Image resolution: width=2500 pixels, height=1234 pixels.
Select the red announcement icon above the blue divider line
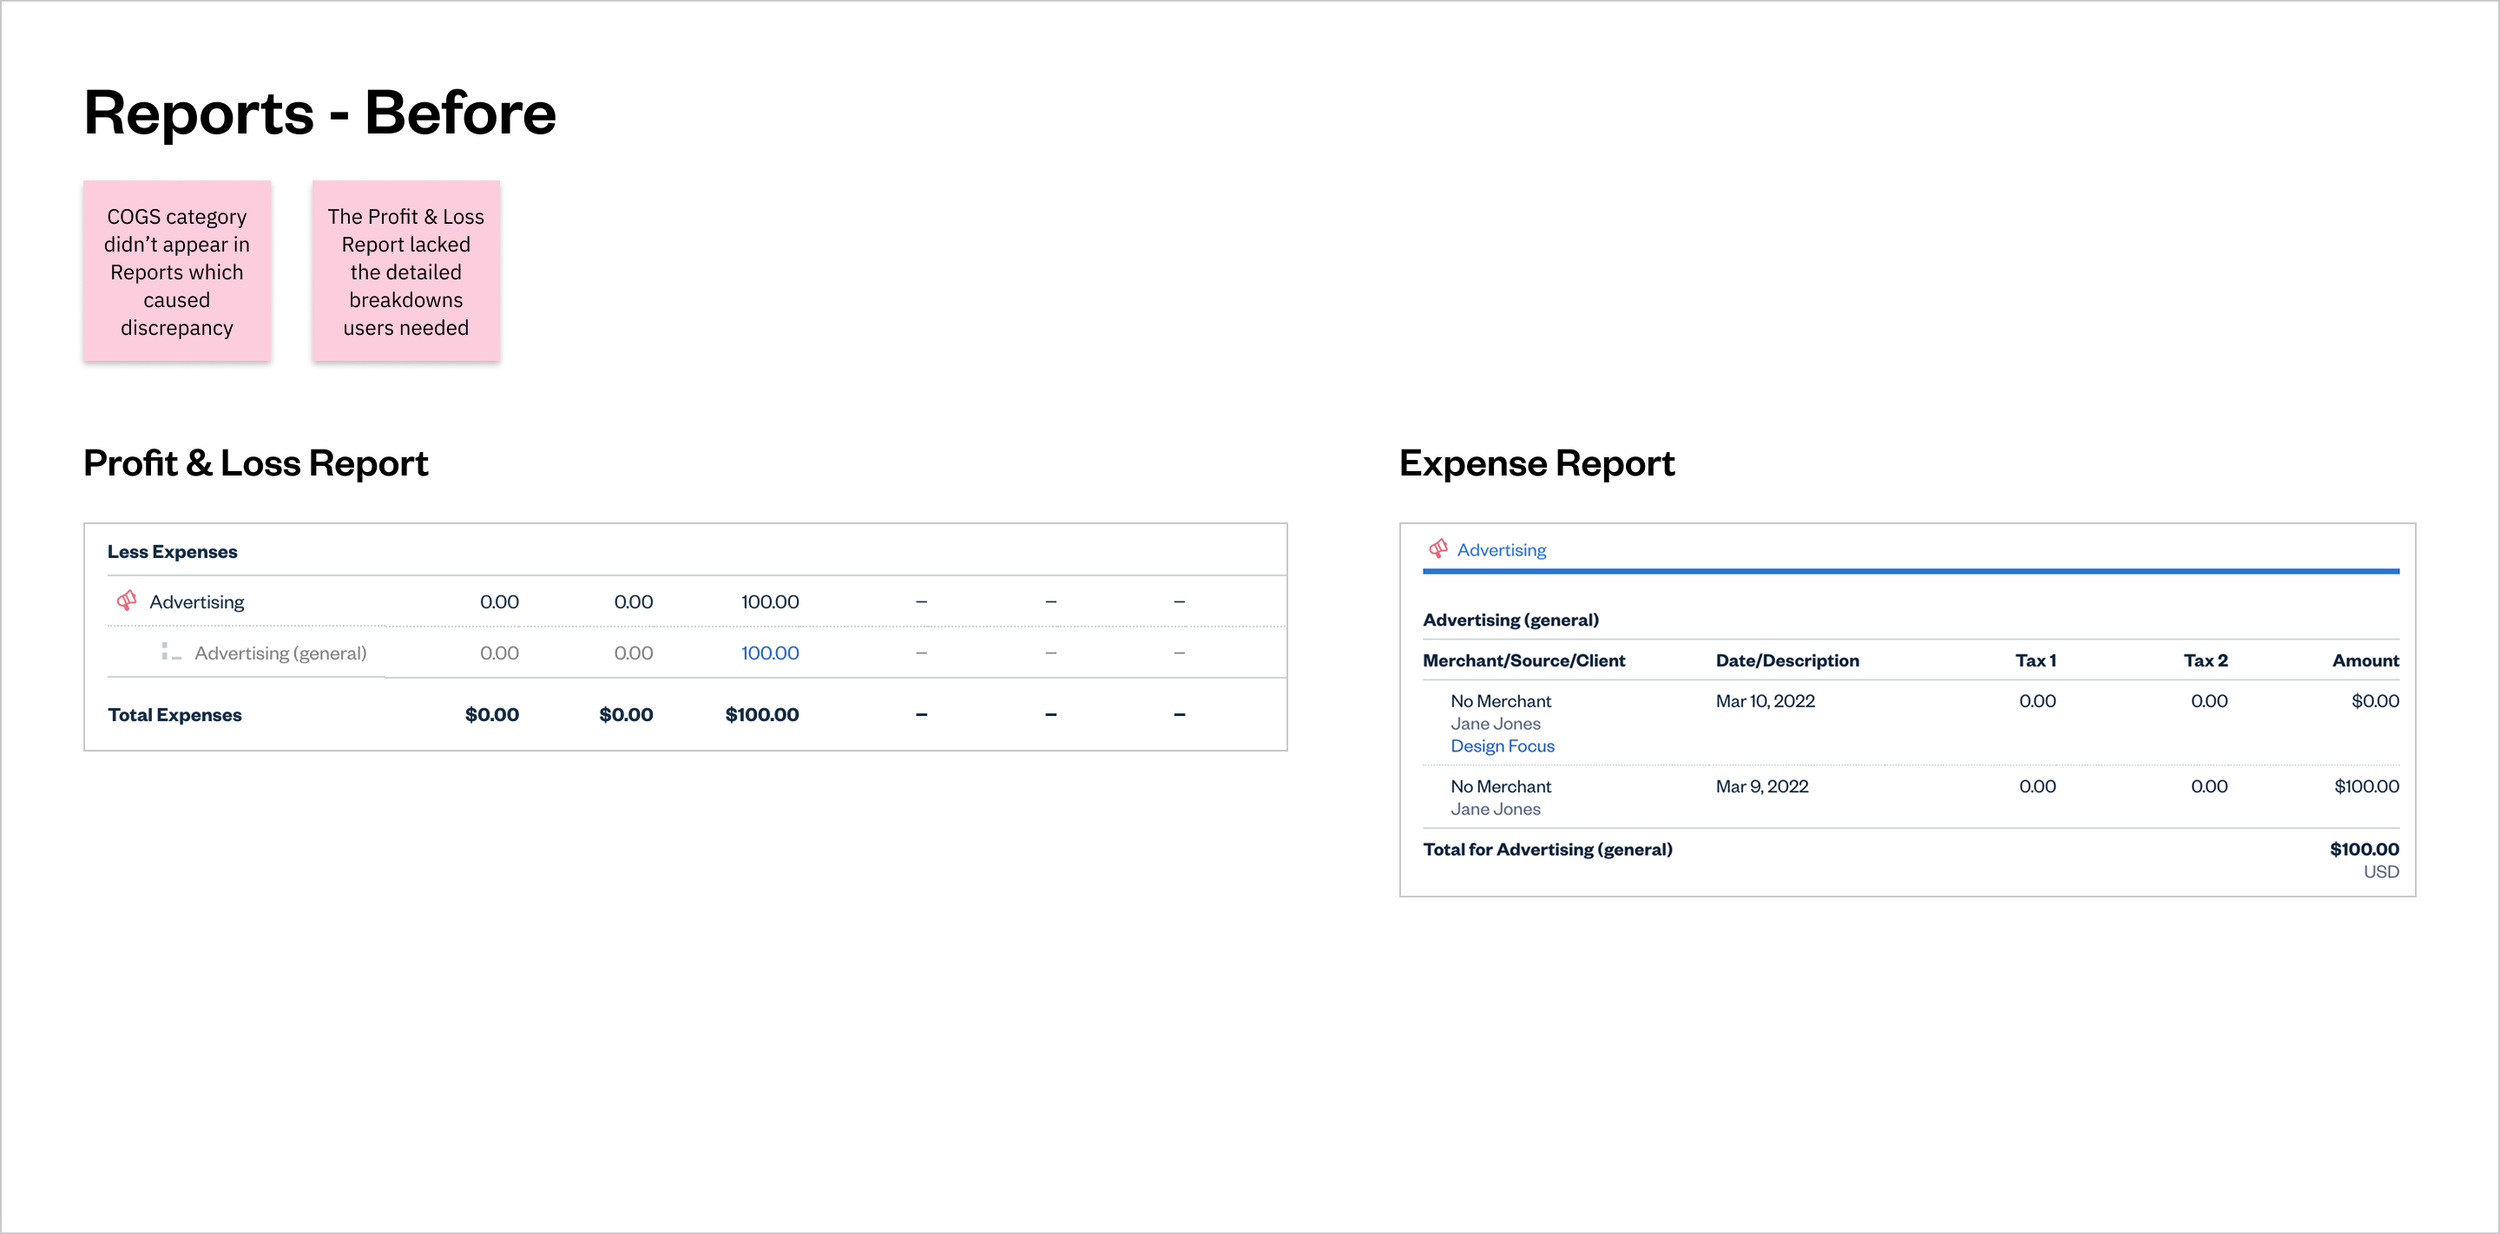[x=1438, y=548]
